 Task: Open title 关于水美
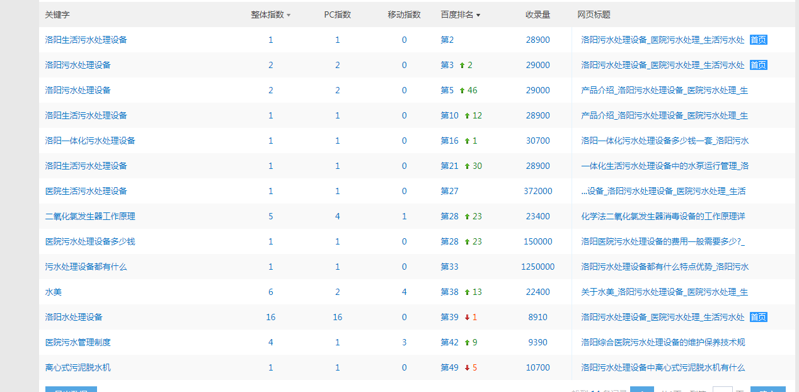click(664, 292)
